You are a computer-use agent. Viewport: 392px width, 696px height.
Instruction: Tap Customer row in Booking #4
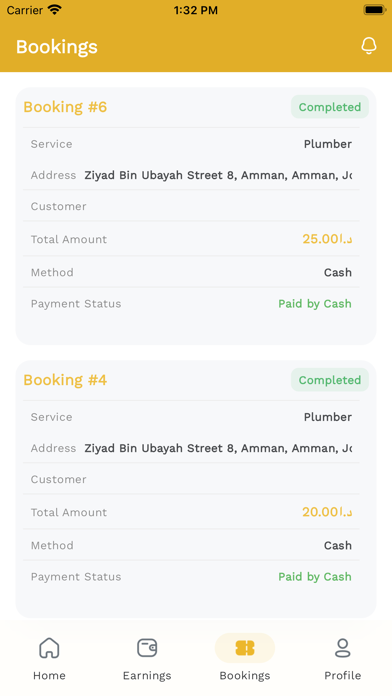coord(191,479)
